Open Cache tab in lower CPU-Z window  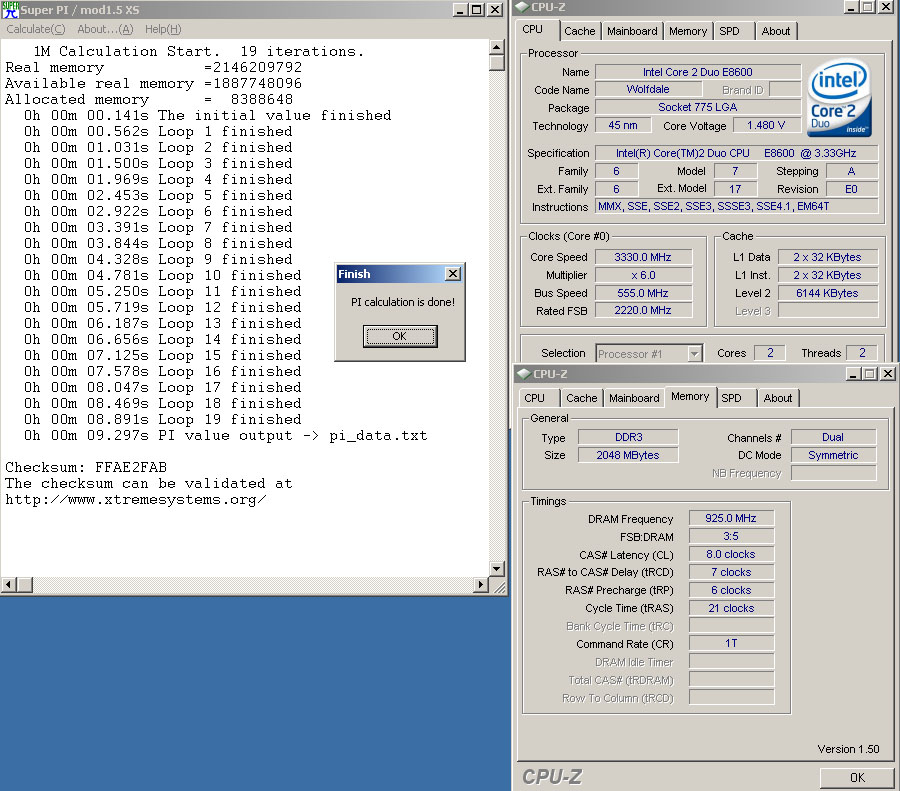point(581,398)
